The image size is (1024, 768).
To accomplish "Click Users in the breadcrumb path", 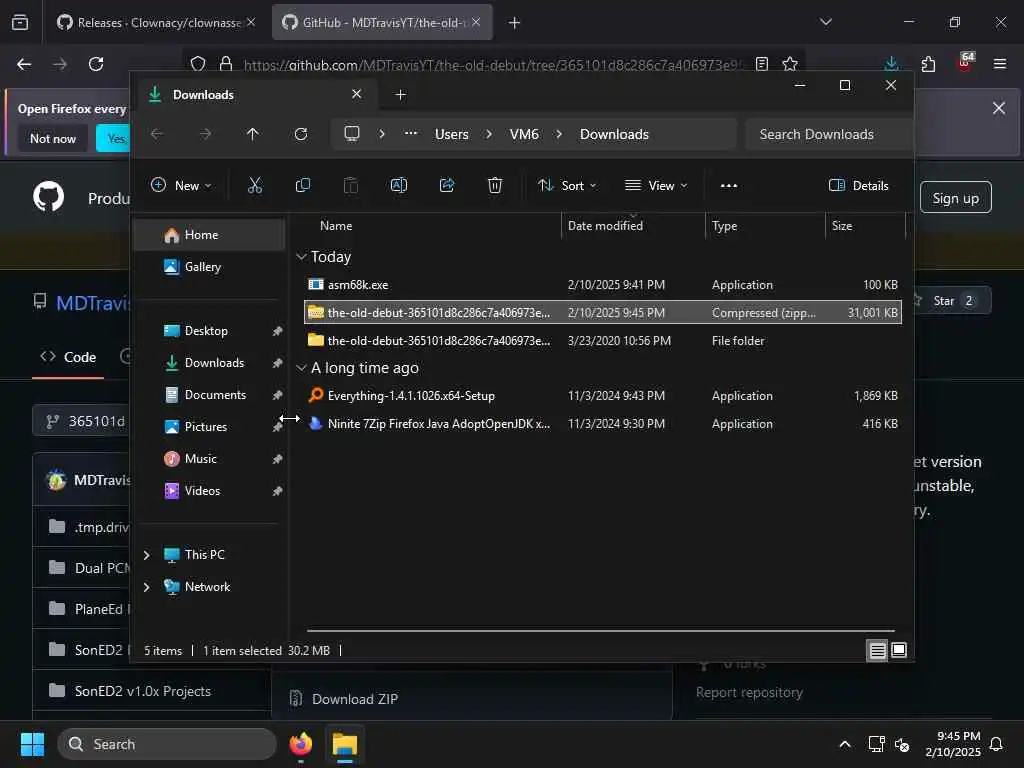I will pyautogui.click(x=452, y=134).
